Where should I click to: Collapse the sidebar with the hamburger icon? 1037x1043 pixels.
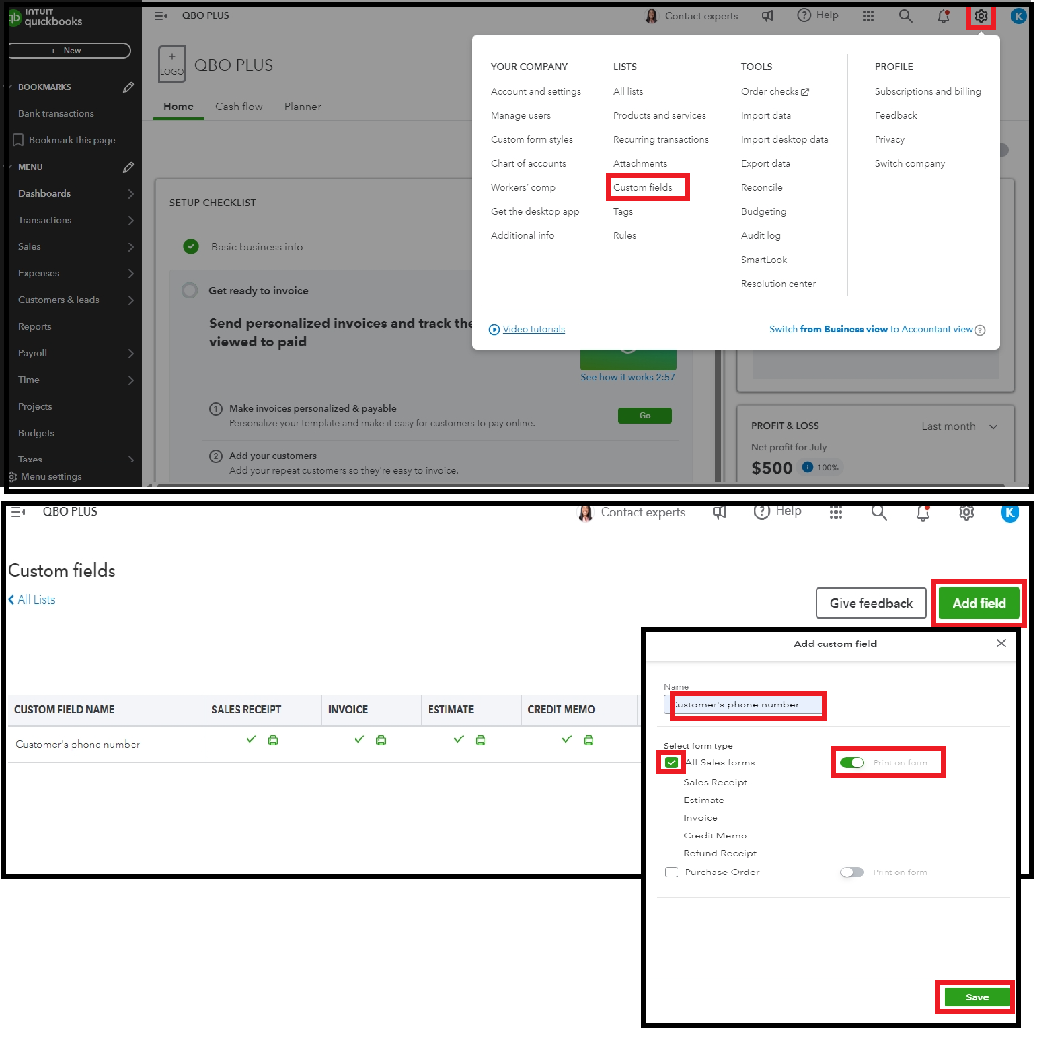coord(160,15)
